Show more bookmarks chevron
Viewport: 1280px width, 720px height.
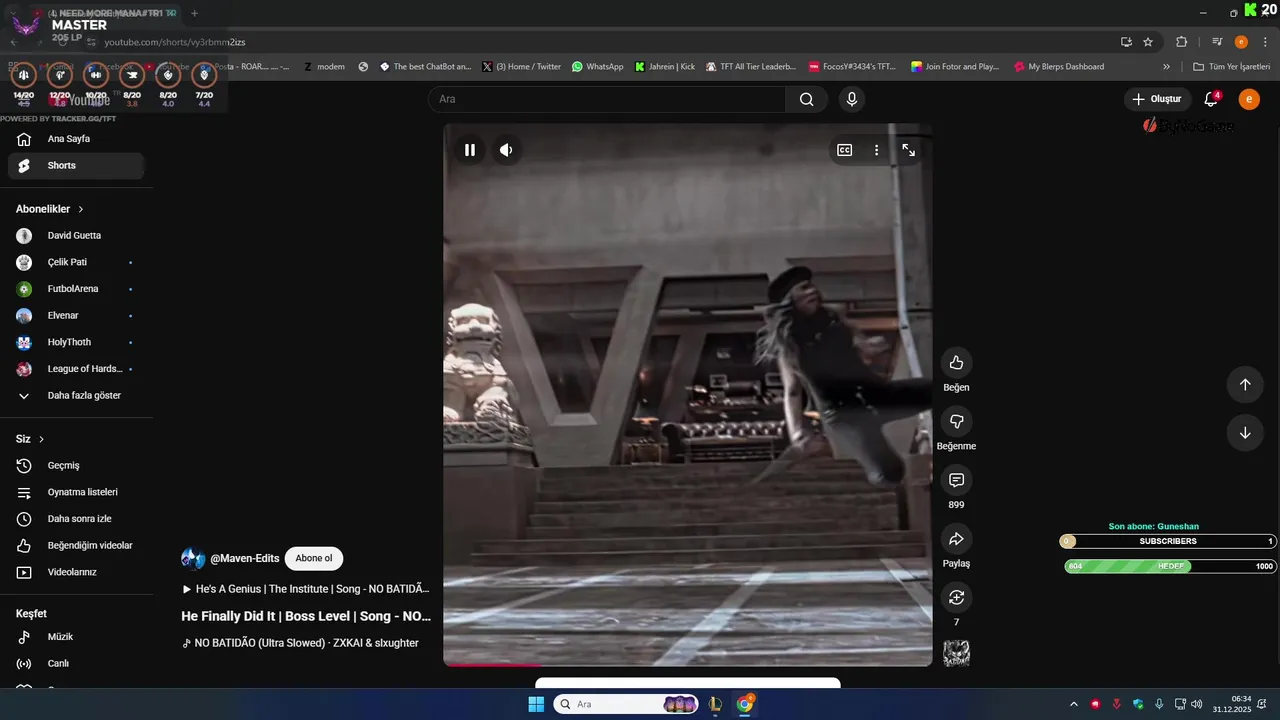1166,67
